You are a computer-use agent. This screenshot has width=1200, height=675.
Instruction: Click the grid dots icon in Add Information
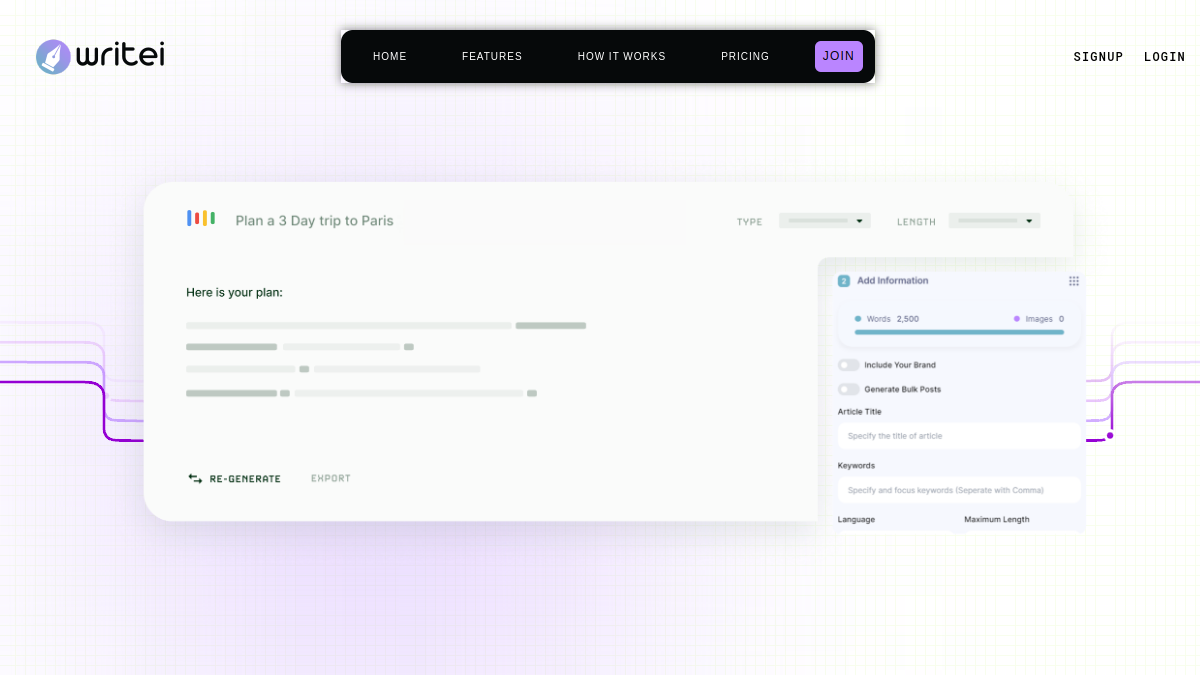[x=1074, y=281]
